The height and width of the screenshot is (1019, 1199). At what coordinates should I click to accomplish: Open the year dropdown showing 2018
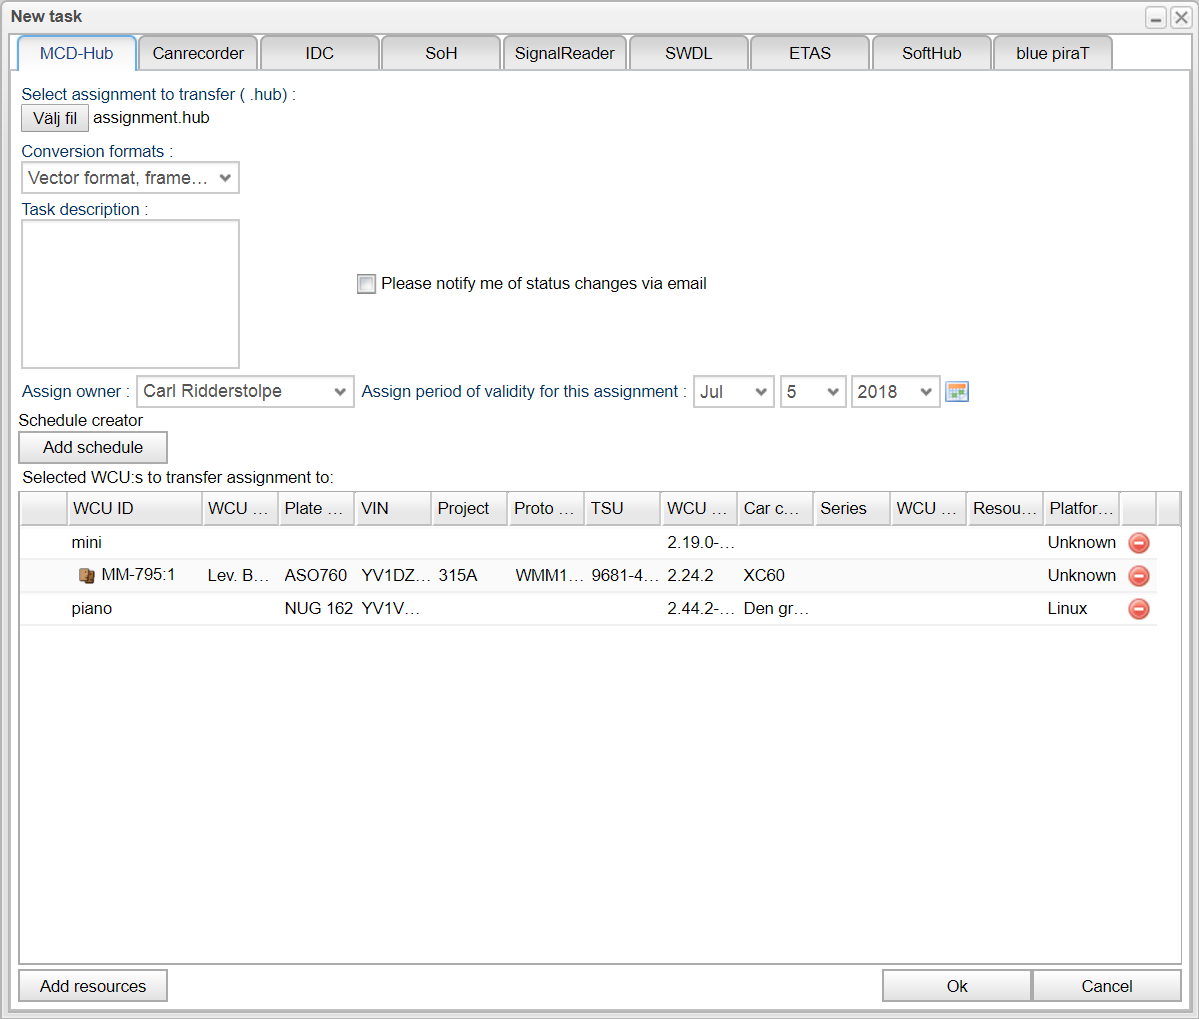pos(895,392)
